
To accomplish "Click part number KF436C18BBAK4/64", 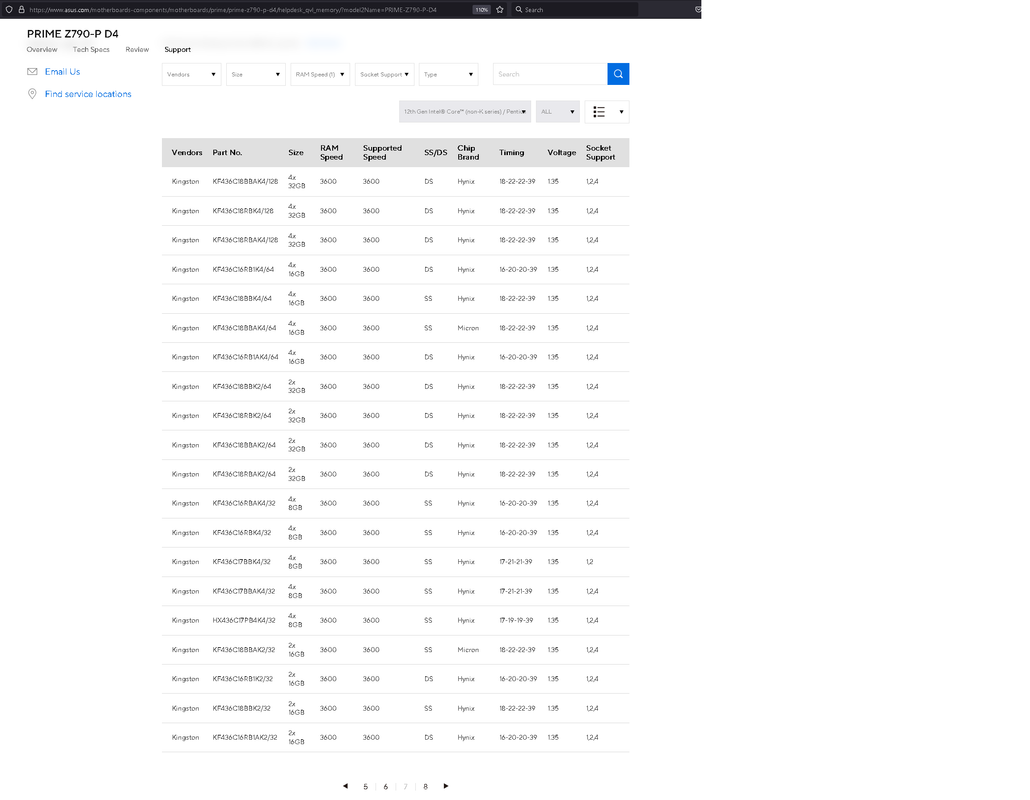I will (244, 328).
